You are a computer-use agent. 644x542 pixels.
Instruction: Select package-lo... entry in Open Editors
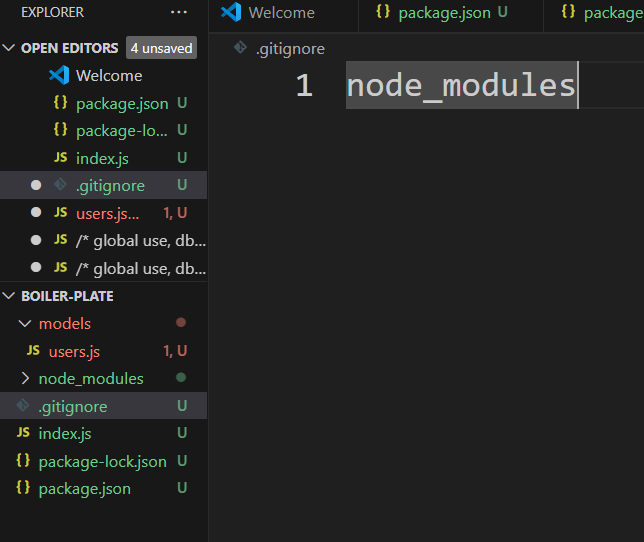pyautogui.click(x=122, y=131)
